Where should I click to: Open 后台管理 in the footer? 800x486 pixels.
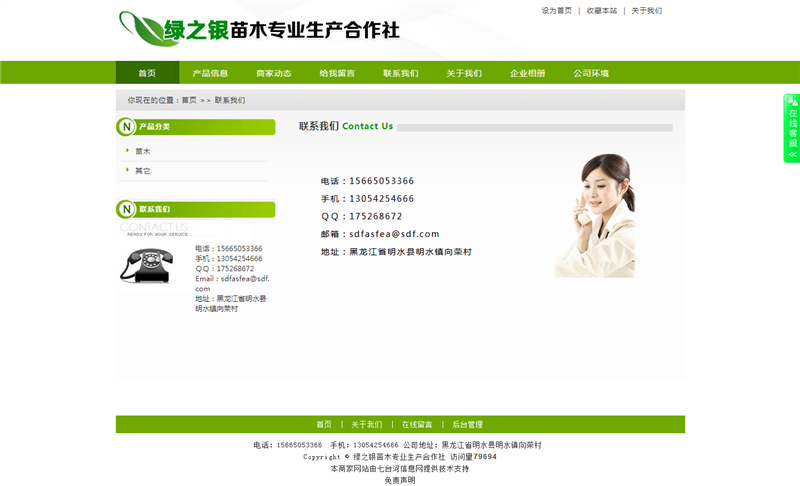pyautogui.click(x=467, y=424)
